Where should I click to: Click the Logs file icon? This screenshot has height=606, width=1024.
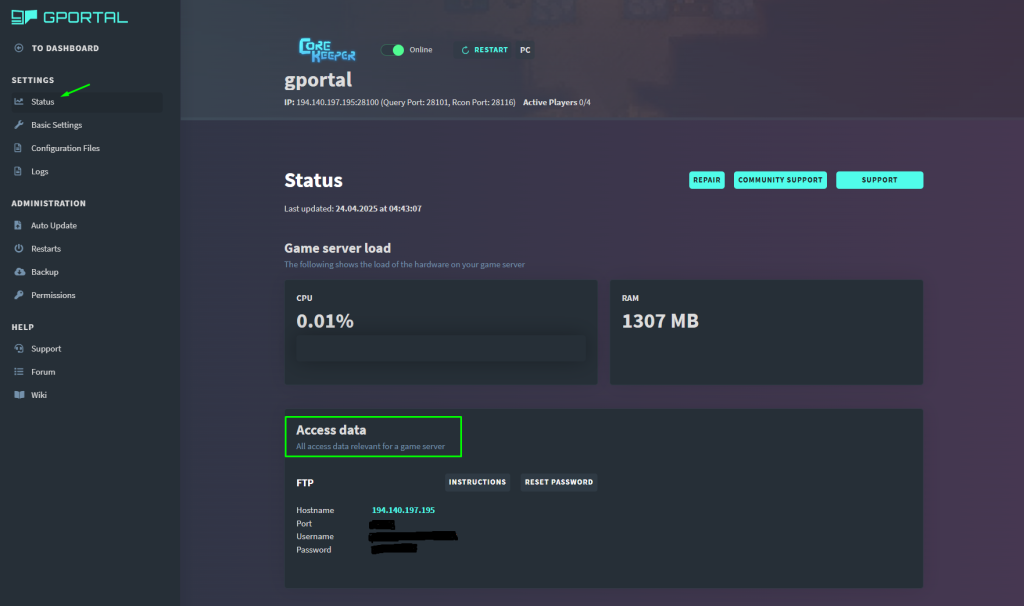click(18, 171)
